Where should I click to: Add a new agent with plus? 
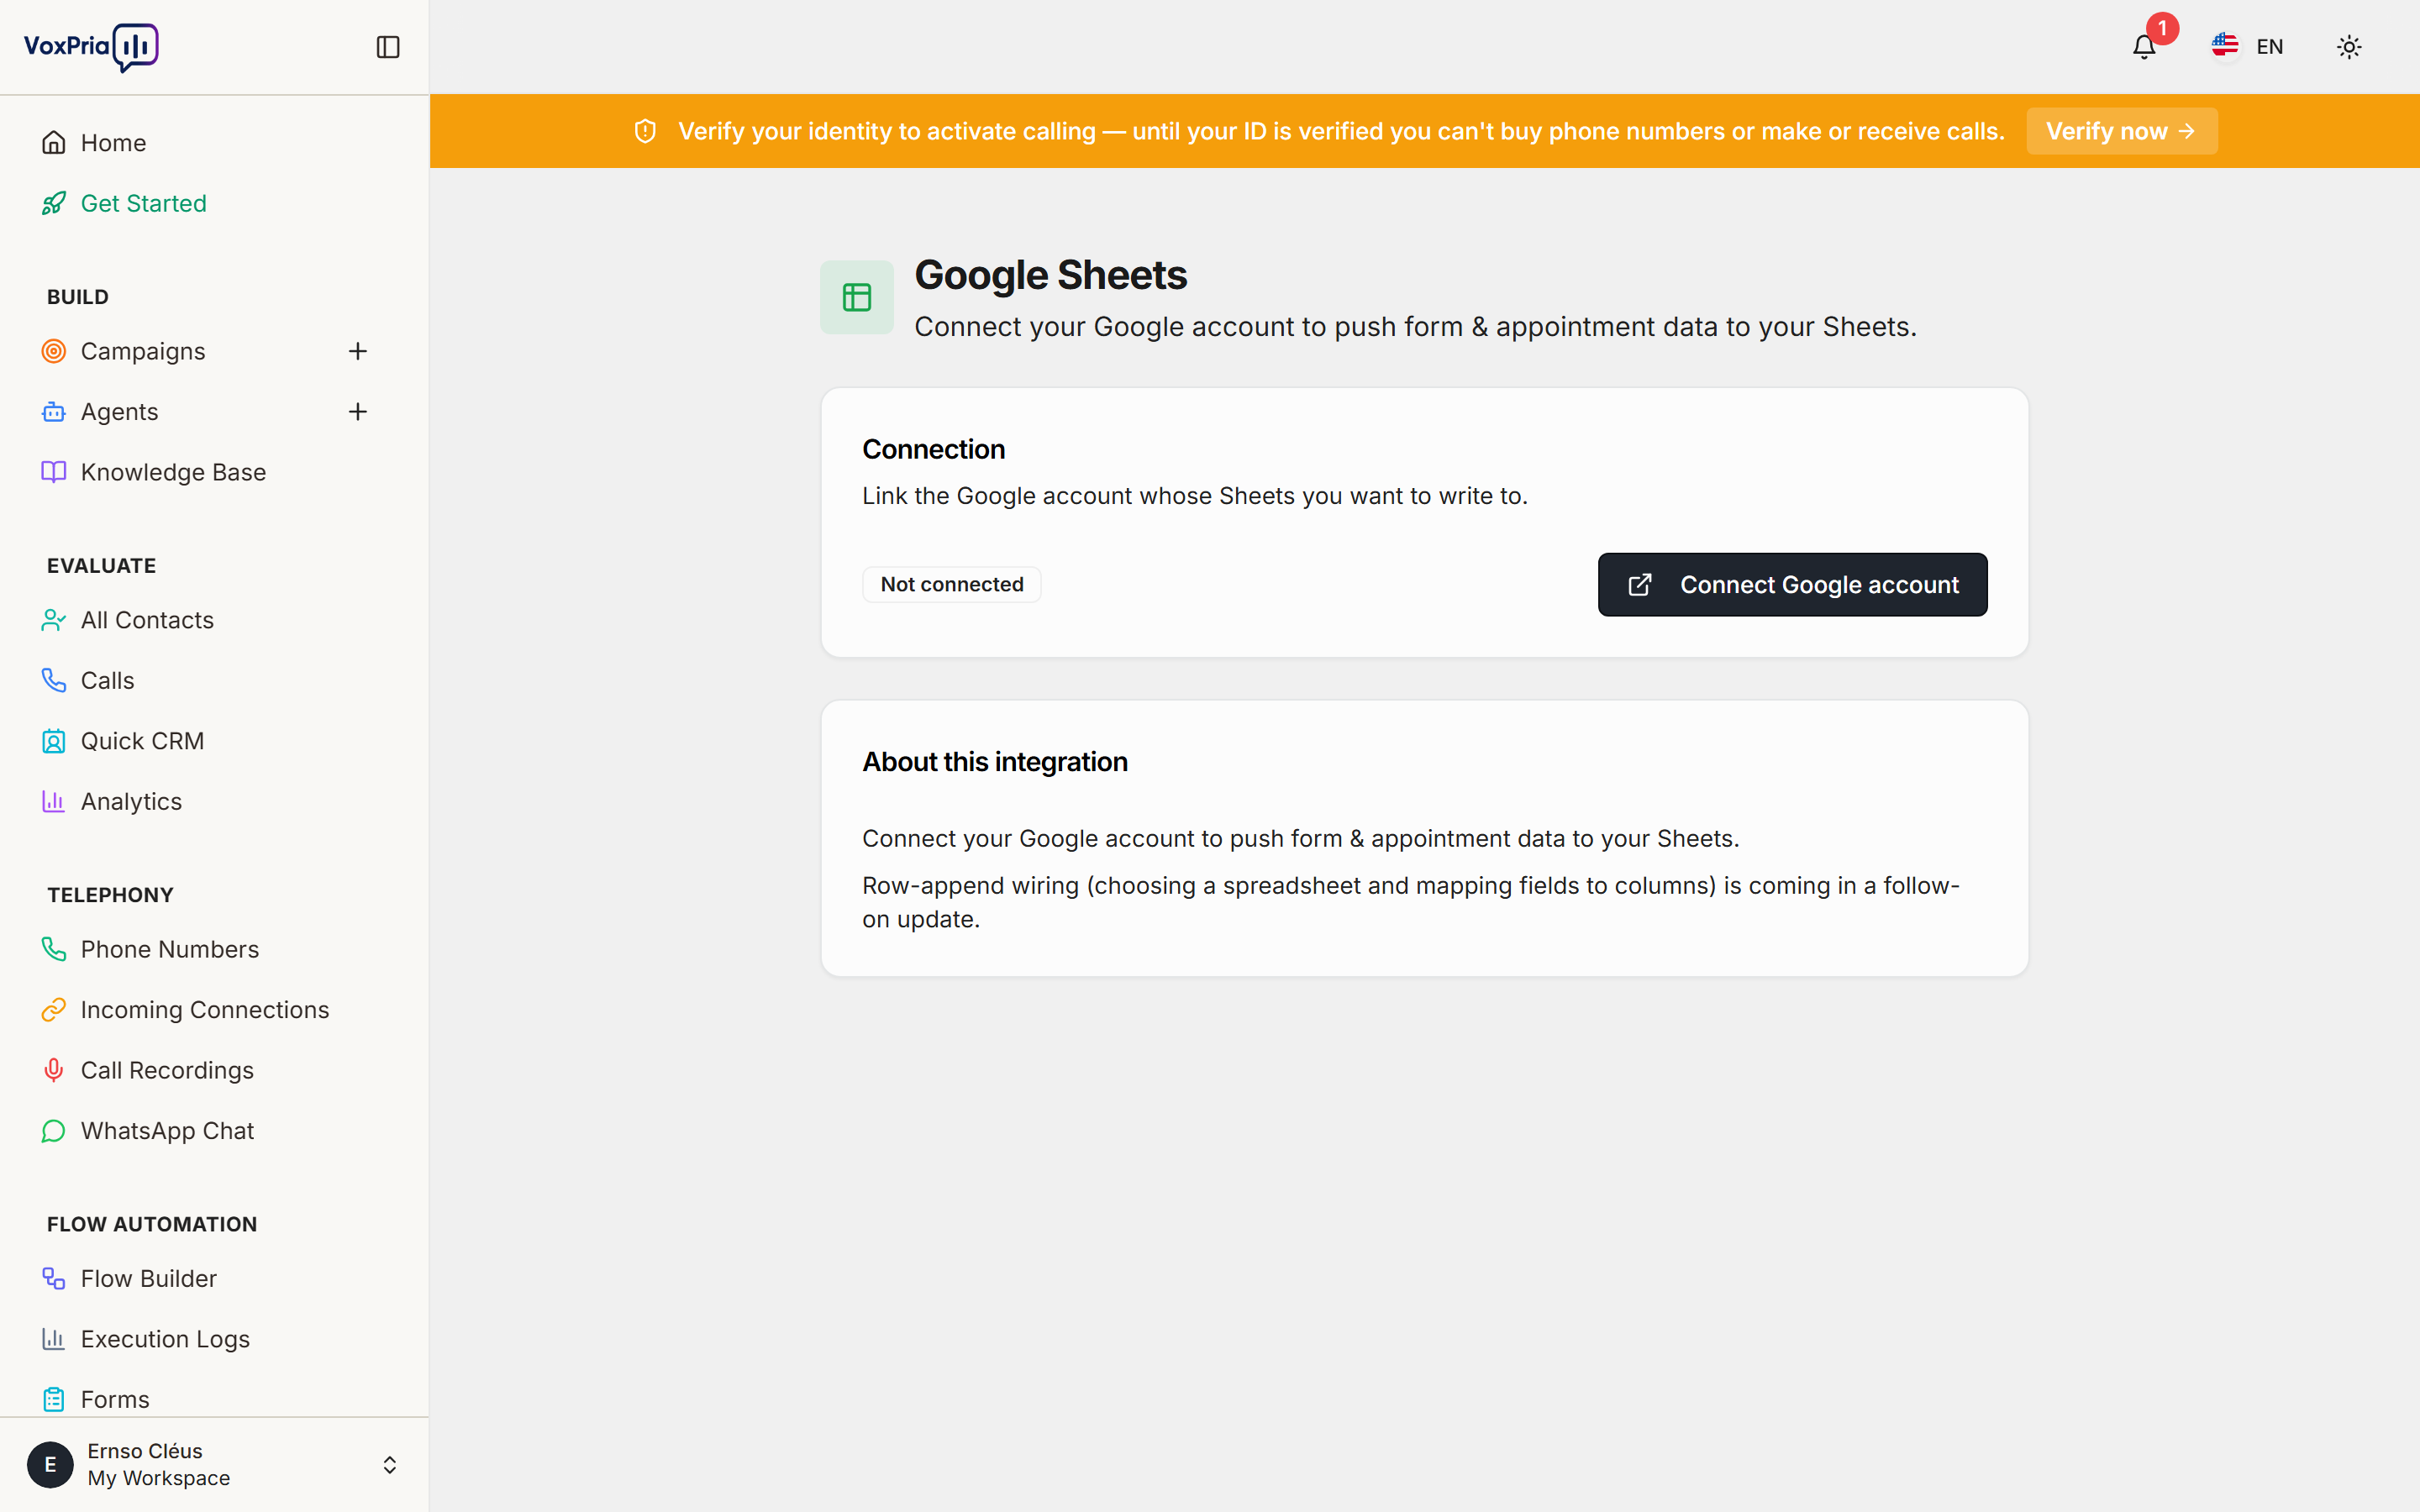point(358,412)
